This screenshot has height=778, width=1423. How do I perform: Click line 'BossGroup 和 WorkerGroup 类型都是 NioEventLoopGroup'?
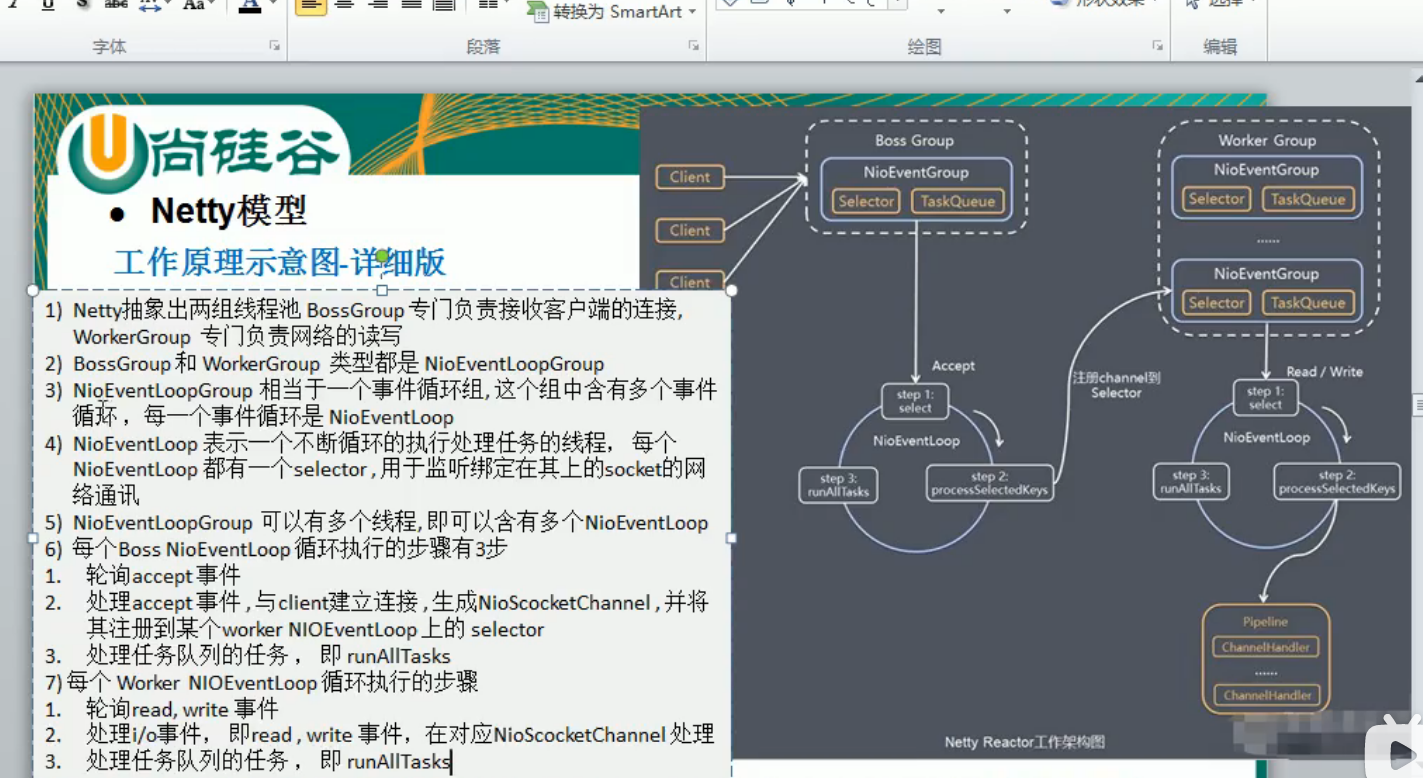[339, 364]
